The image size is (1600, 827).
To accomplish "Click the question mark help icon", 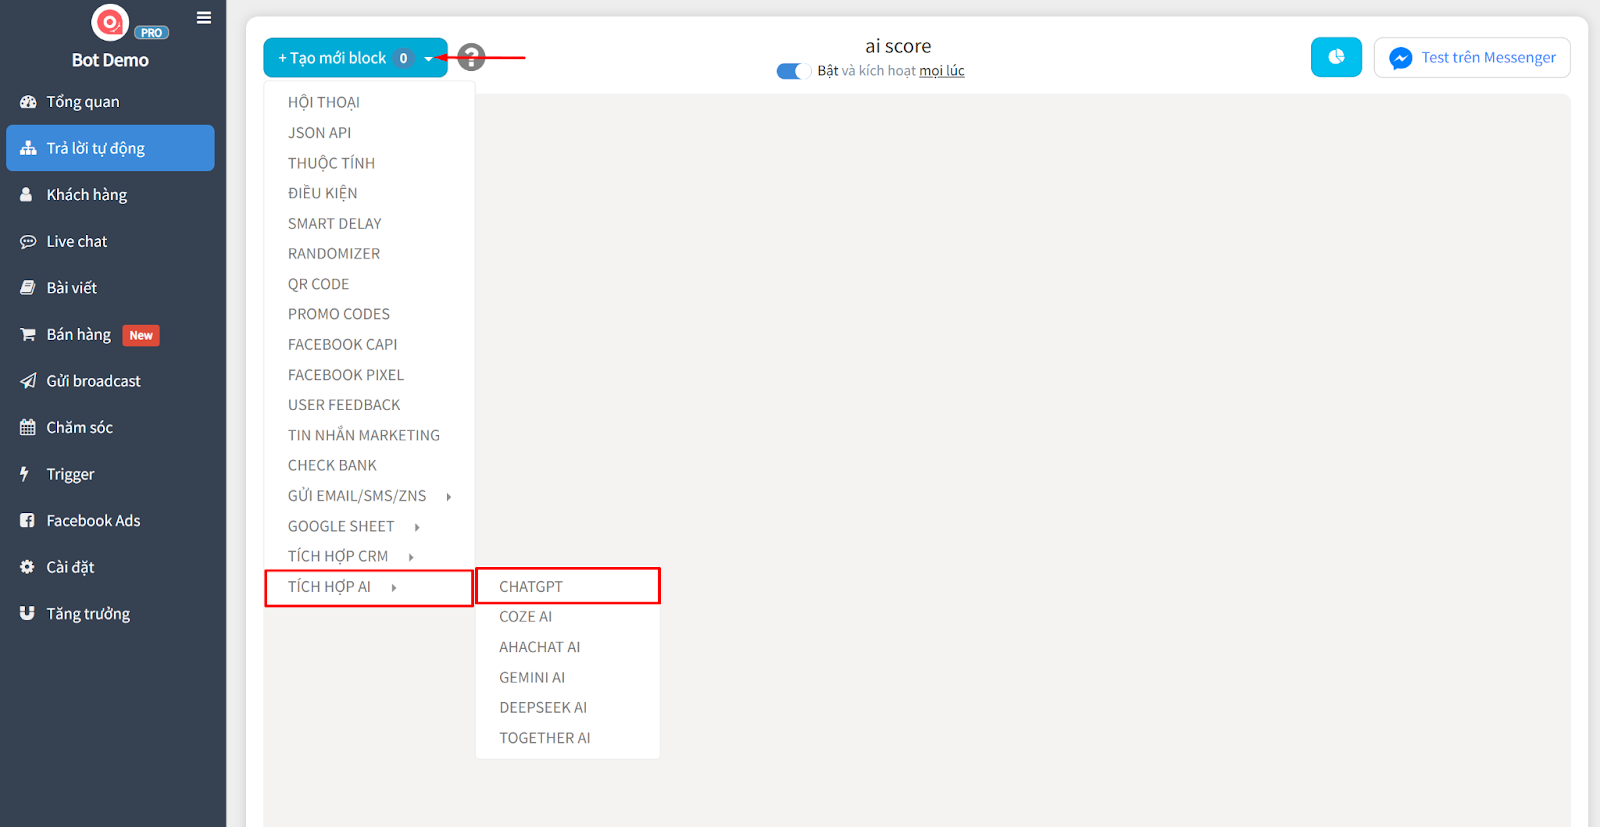I will (x=471, y=57).
